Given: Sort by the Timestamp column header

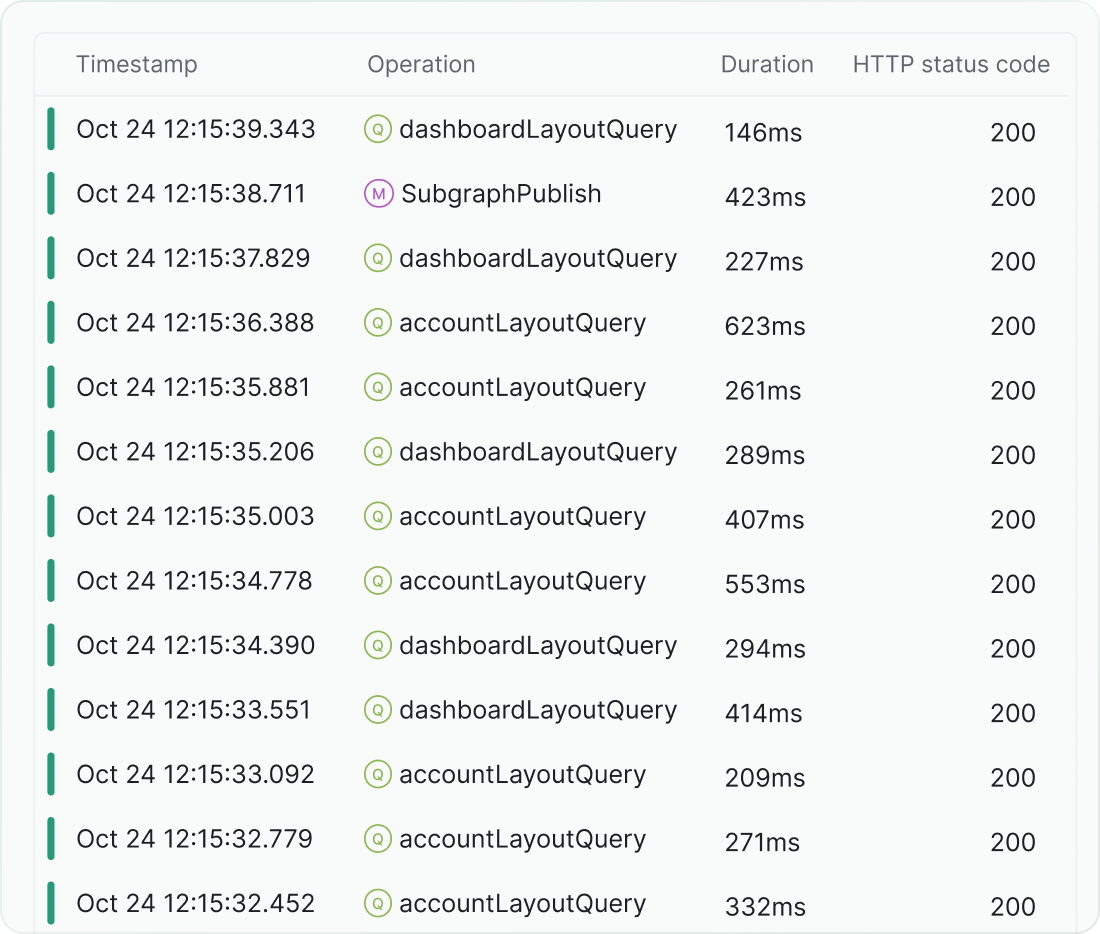Looking at the screenshot, I should (136, 64).
